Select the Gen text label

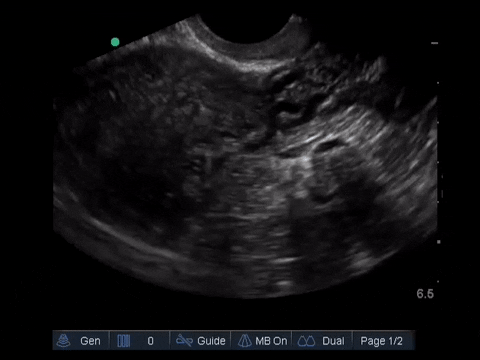tap(90, 341)
